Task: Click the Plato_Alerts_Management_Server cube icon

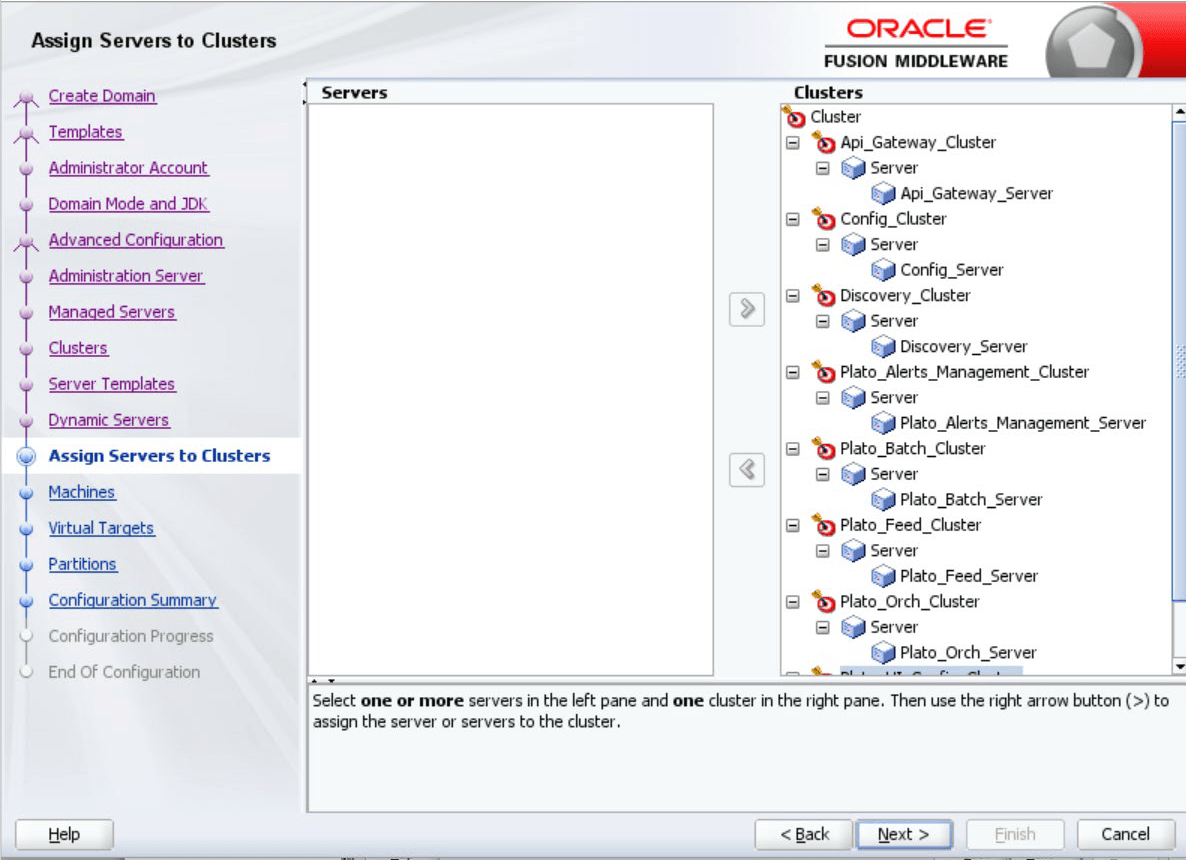Action: tap(883, 423)
